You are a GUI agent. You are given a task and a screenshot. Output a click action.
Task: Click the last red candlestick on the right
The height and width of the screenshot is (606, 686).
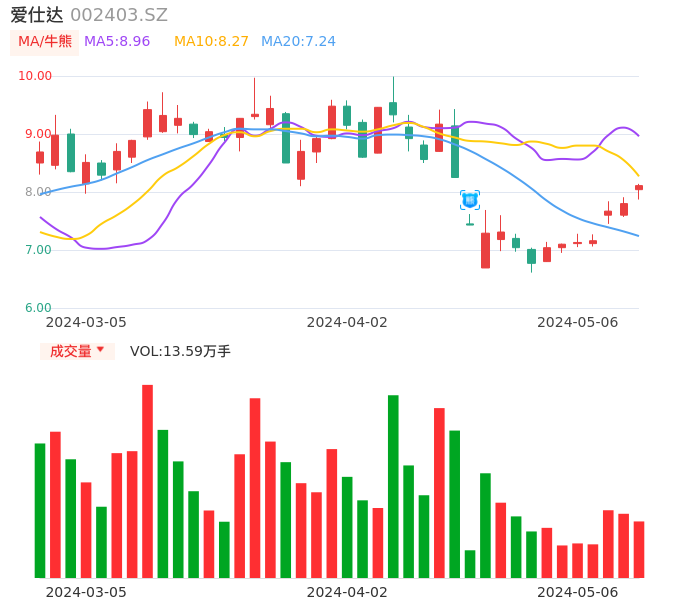[x=639, y=187]
